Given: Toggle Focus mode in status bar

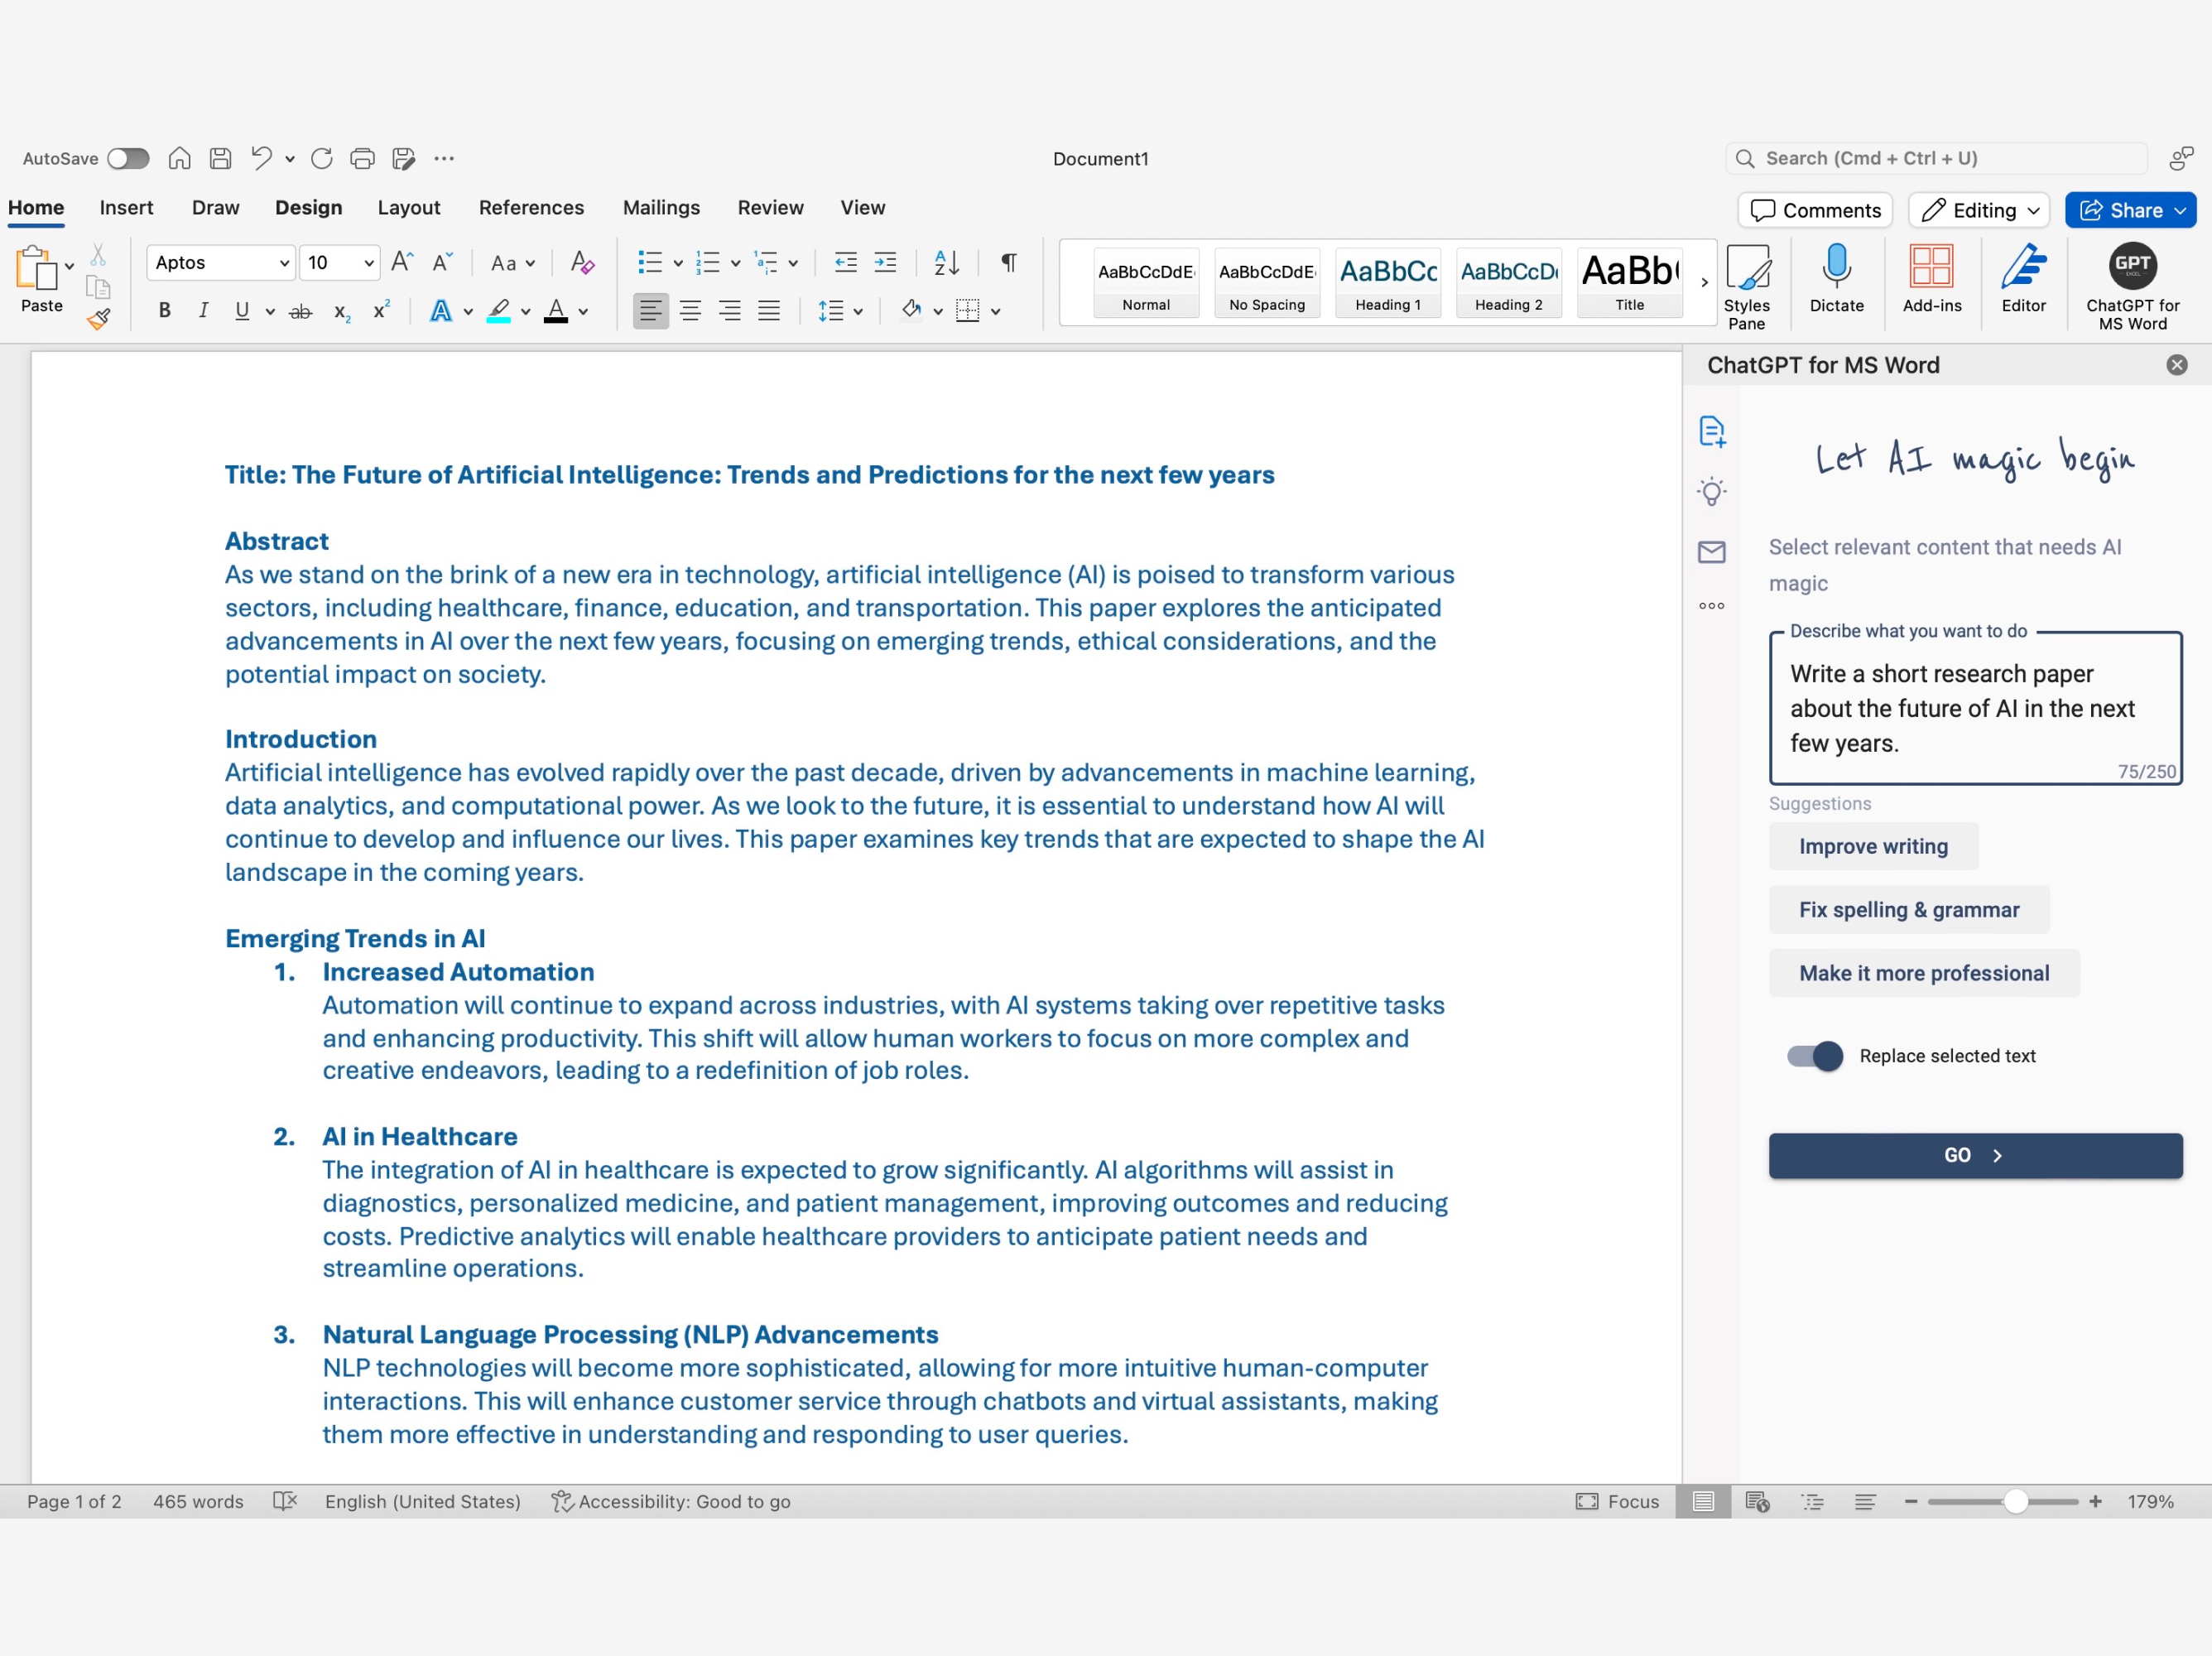Looking at the screenshot, I should click(x=1617, y=1501).
